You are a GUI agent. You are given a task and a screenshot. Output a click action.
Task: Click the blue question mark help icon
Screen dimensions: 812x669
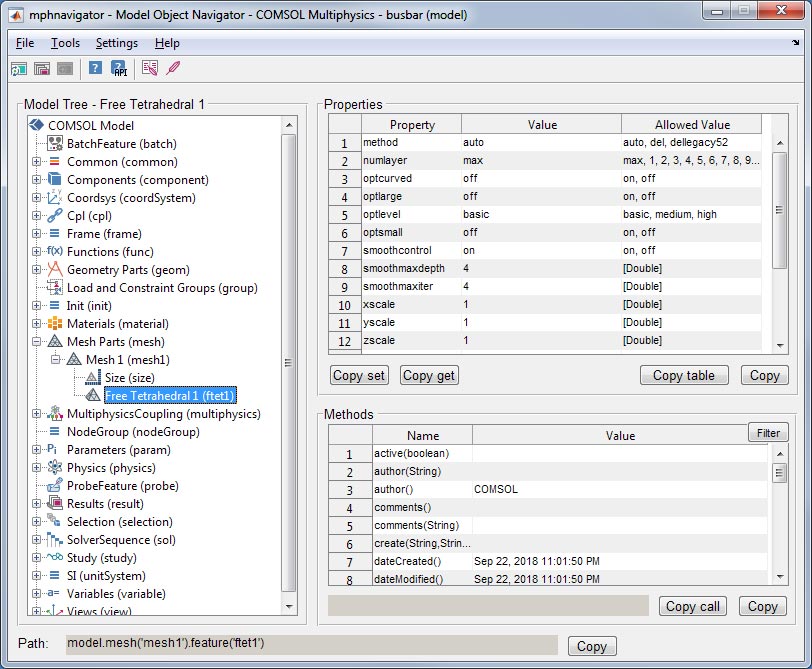point(95,69)
